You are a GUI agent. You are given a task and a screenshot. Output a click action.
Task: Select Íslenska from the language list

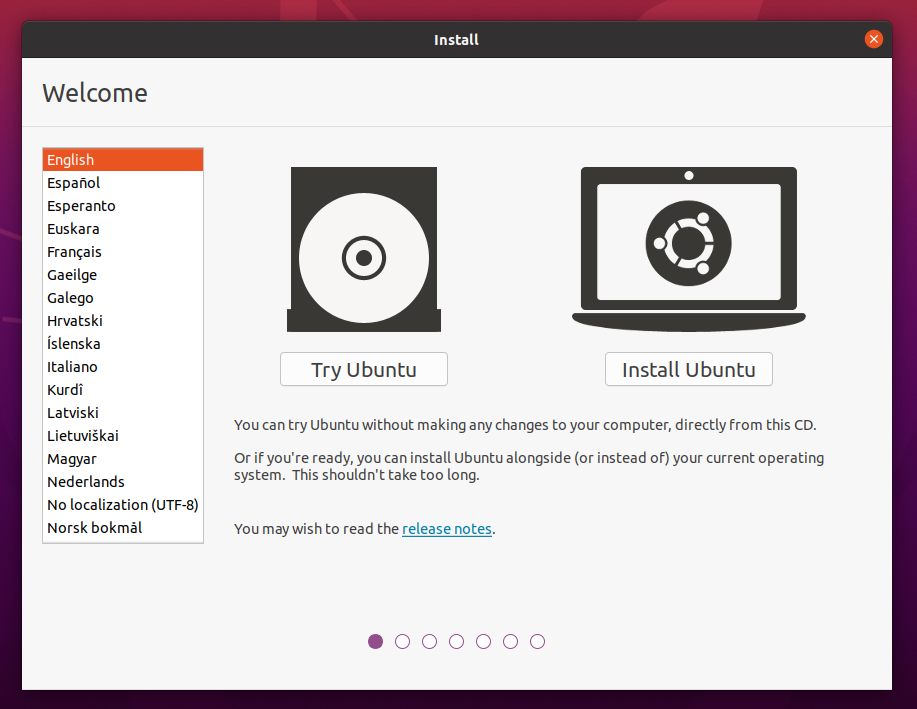pos(73,344)
